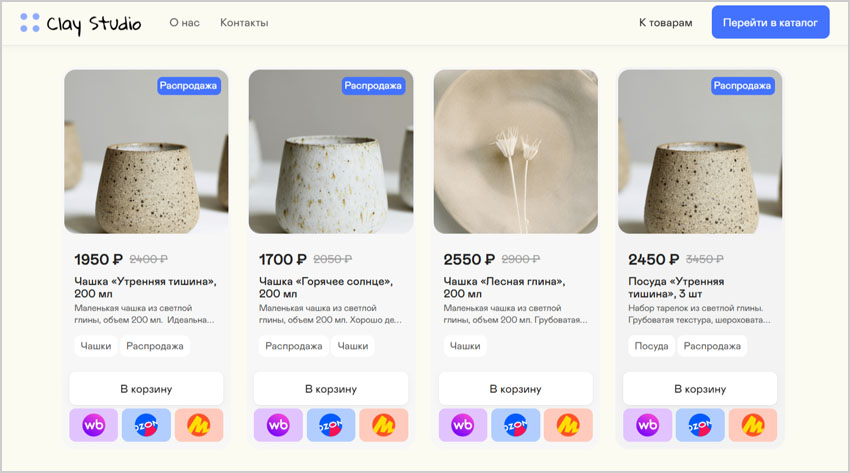
Task: Add the 1700 ₽ «Горячее солнце» cup to cart
Action: [x=330, y=388]
